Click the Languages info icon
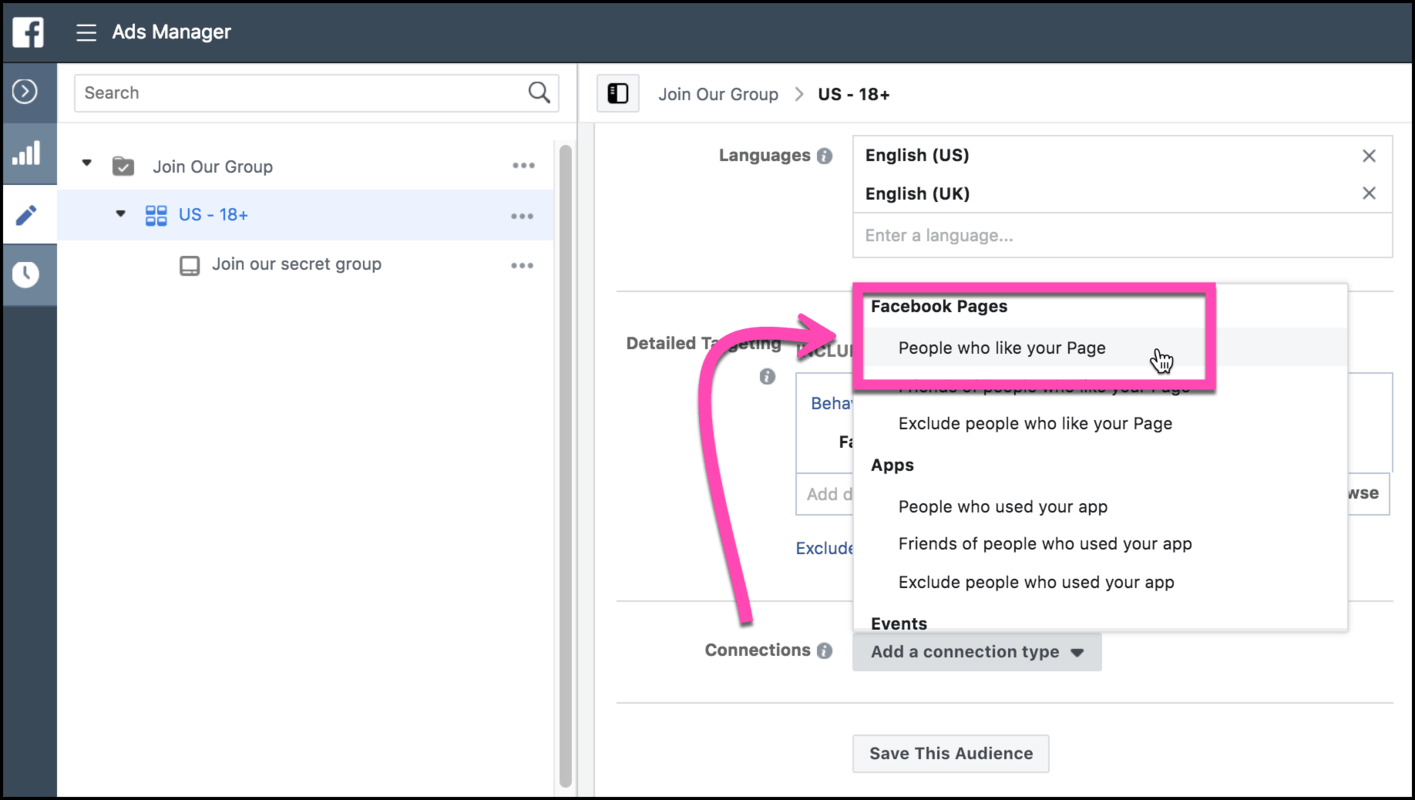 (824, 156)
